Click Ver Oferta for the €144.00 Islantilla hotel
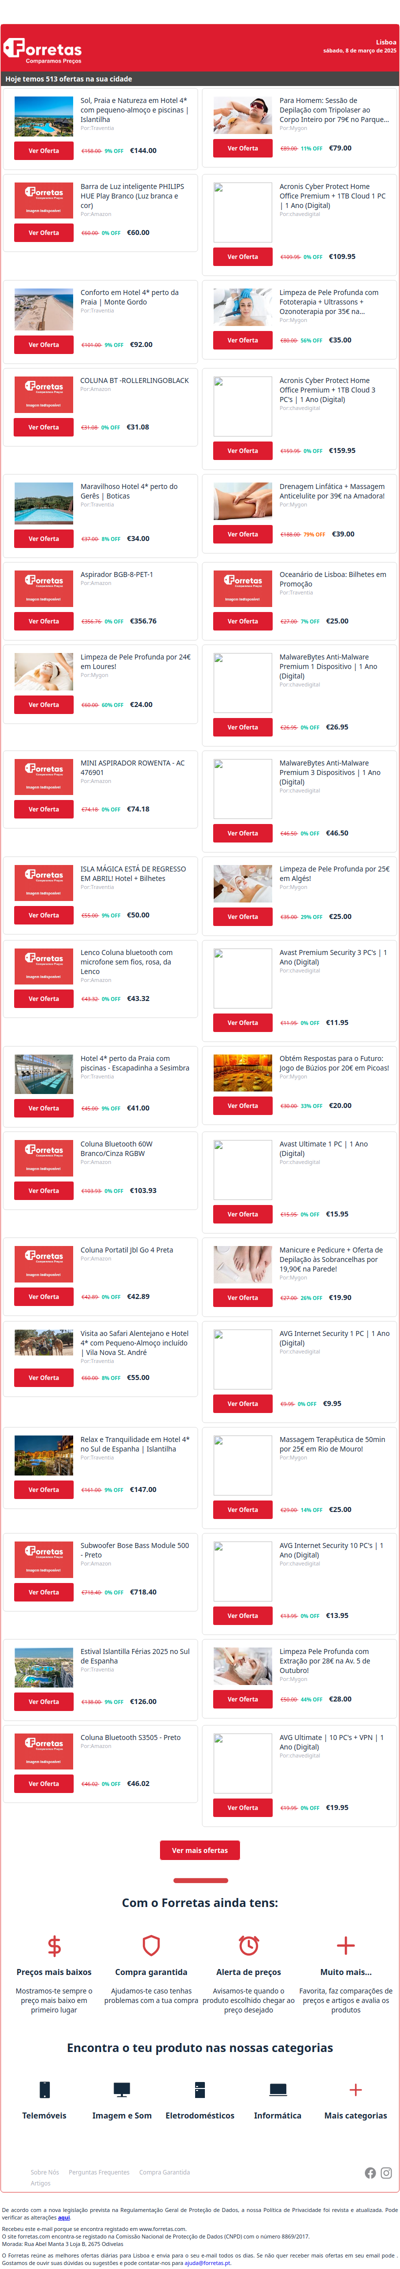 [44, 151]
